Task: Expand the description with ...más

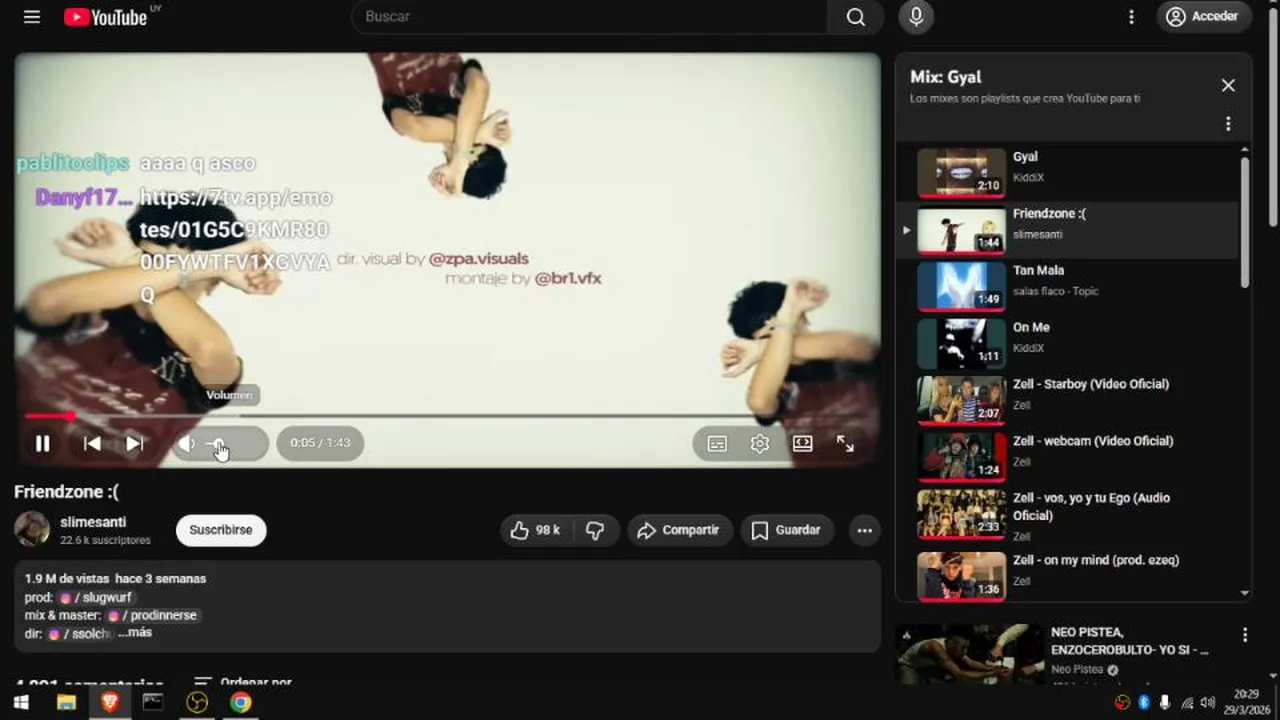Action: click(x=135, y=633)
